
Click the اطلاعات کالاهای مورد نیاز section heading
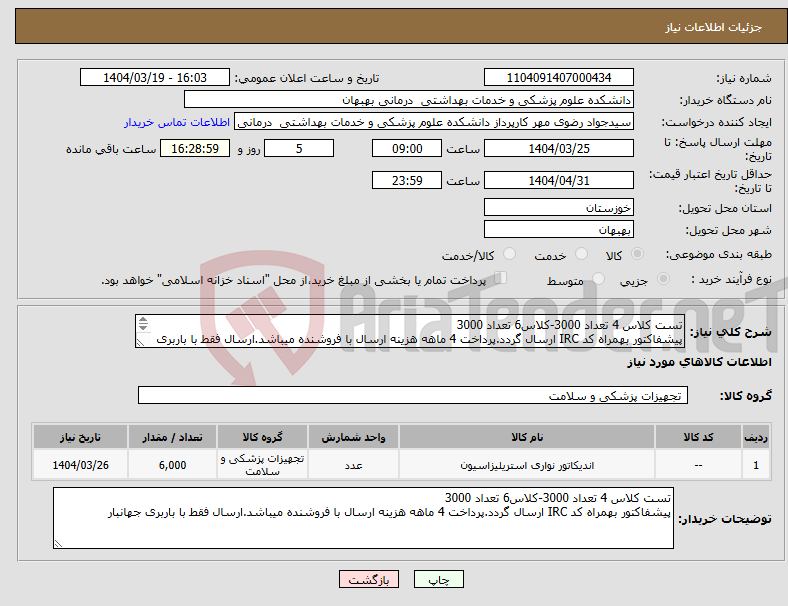click(x=699, y=362)
